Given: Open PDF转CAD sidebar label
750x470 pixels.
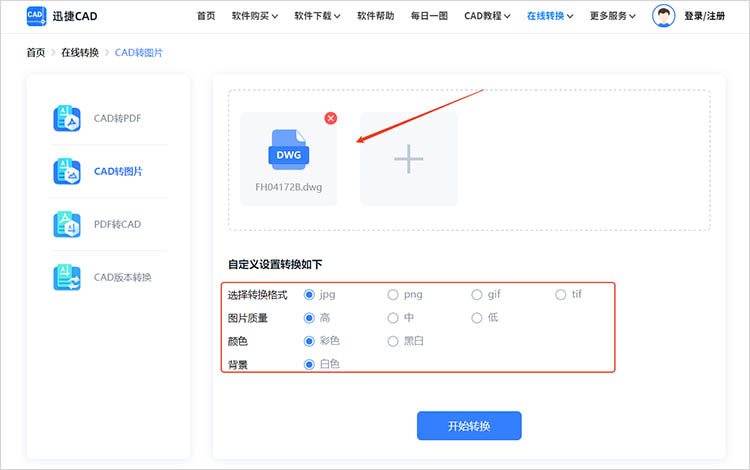Looking at the screenshot, I should coord(118,224).
